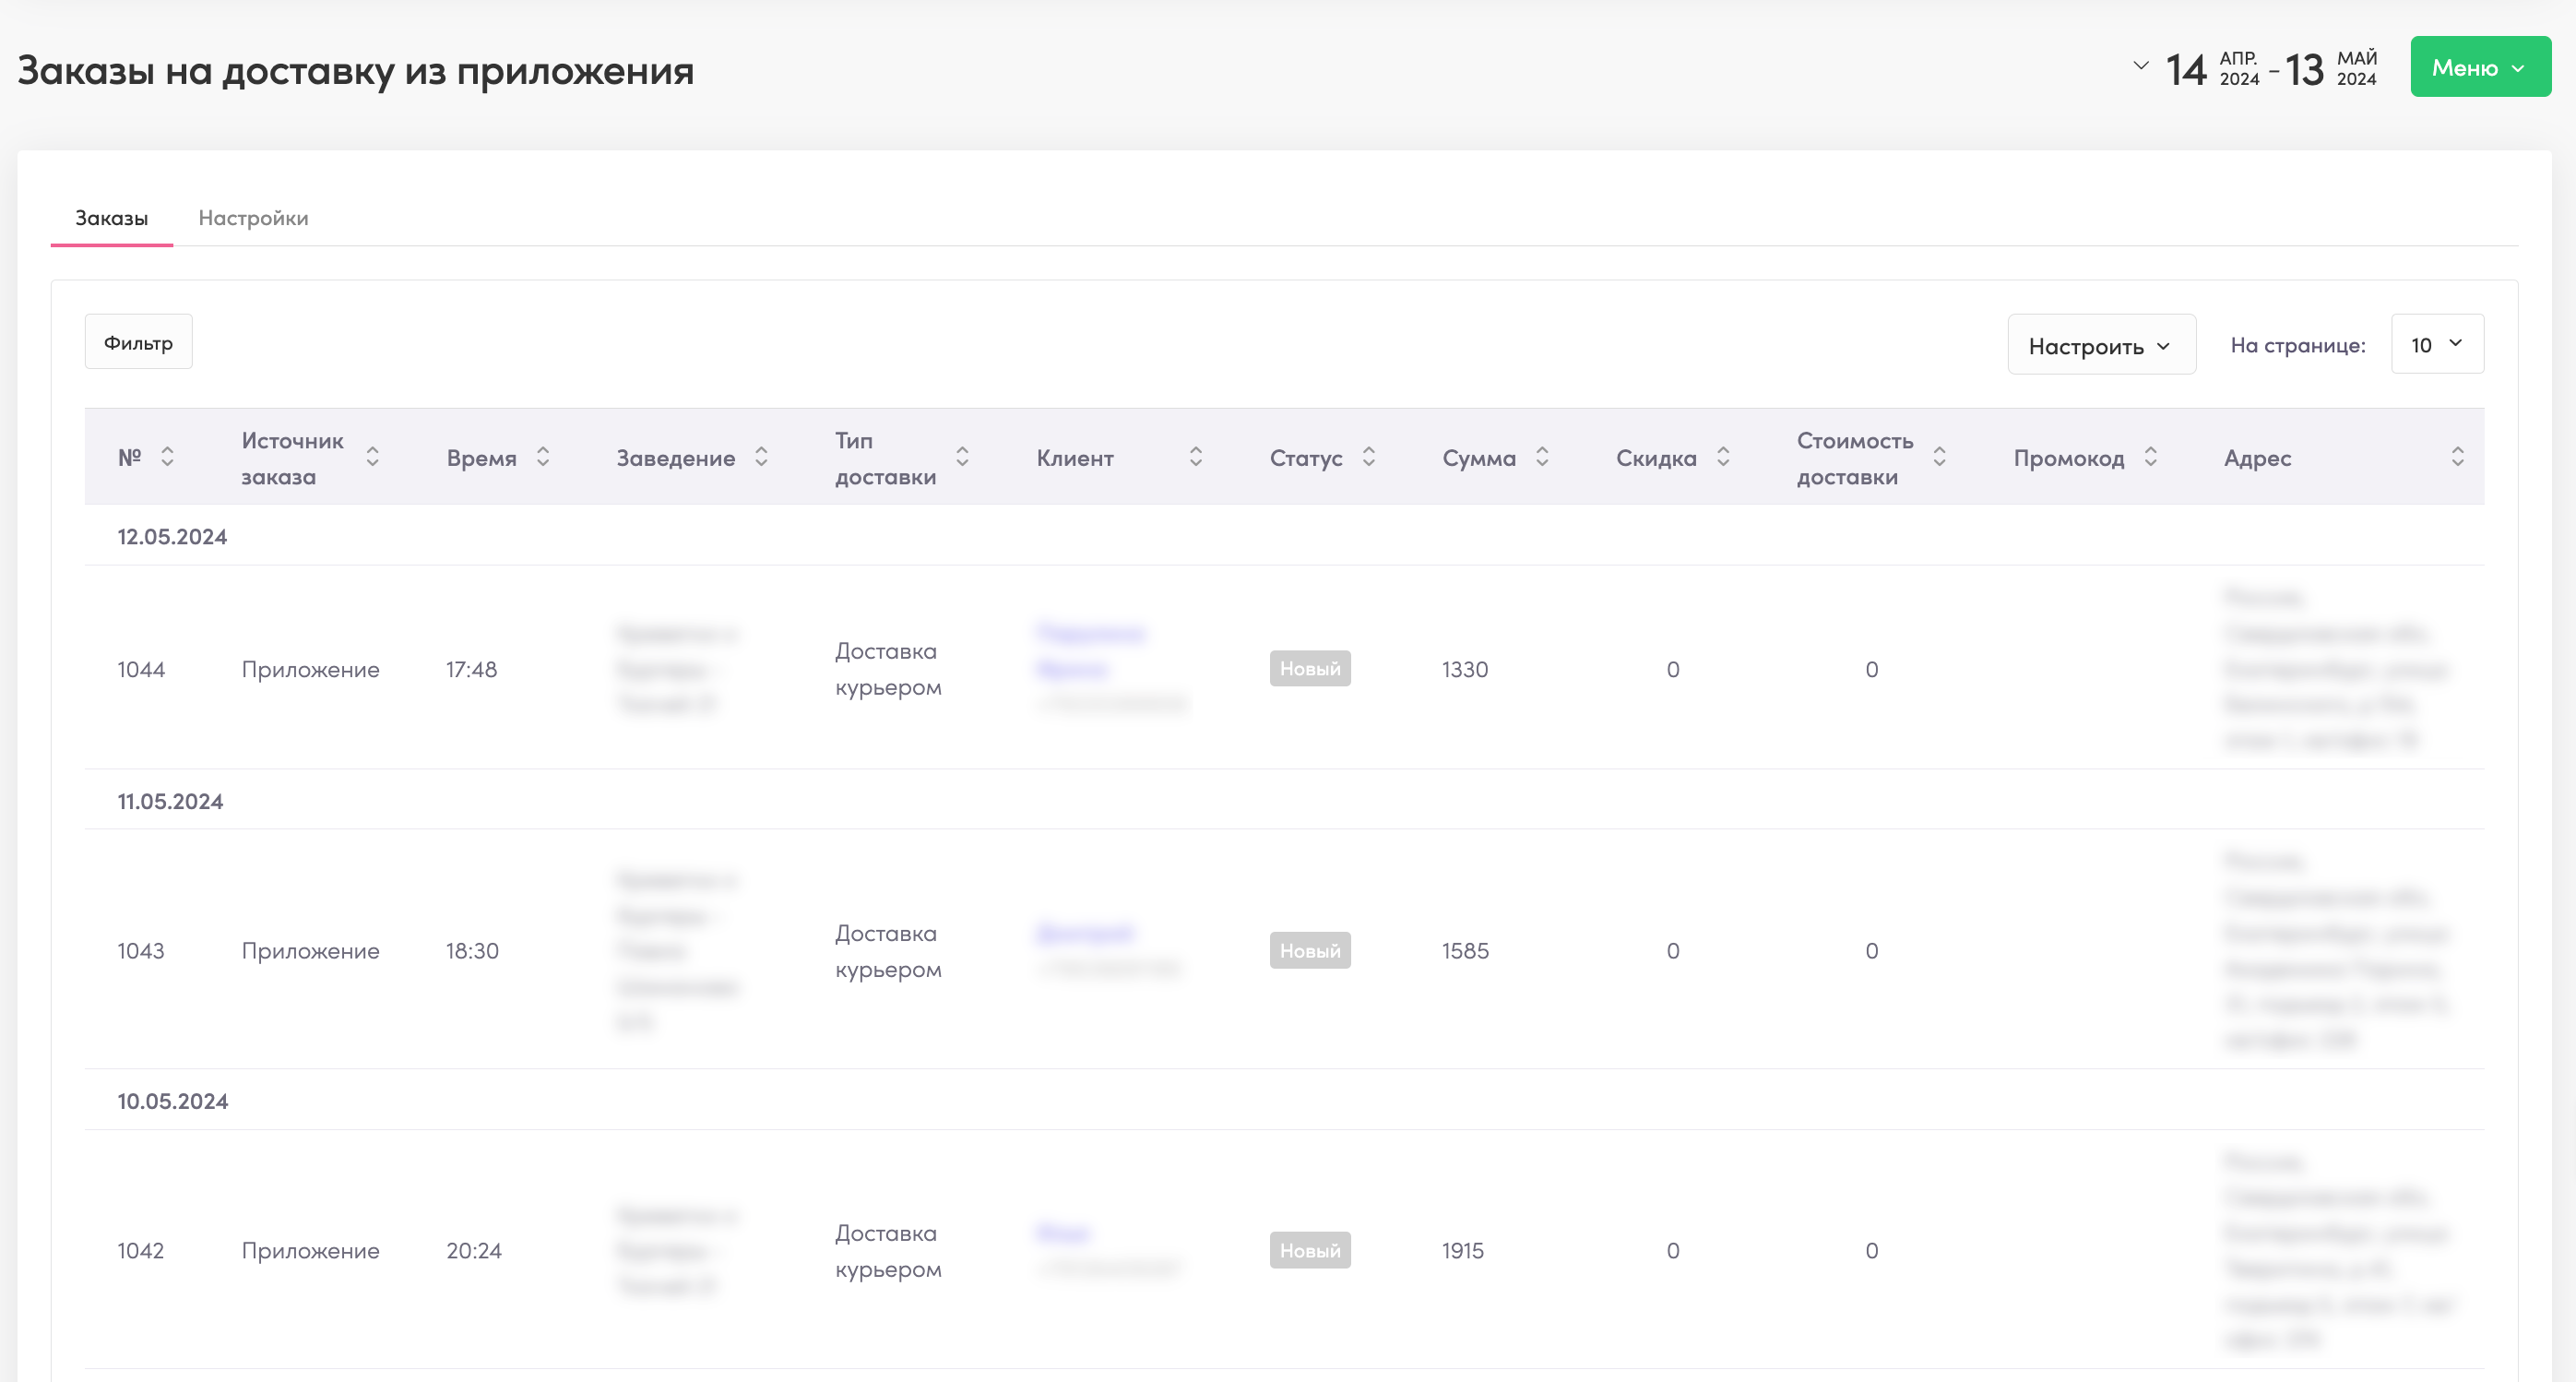Sort by Скидка column arrows
This screenshot has height=1382, width=2576.
[x=1723, y=457]
